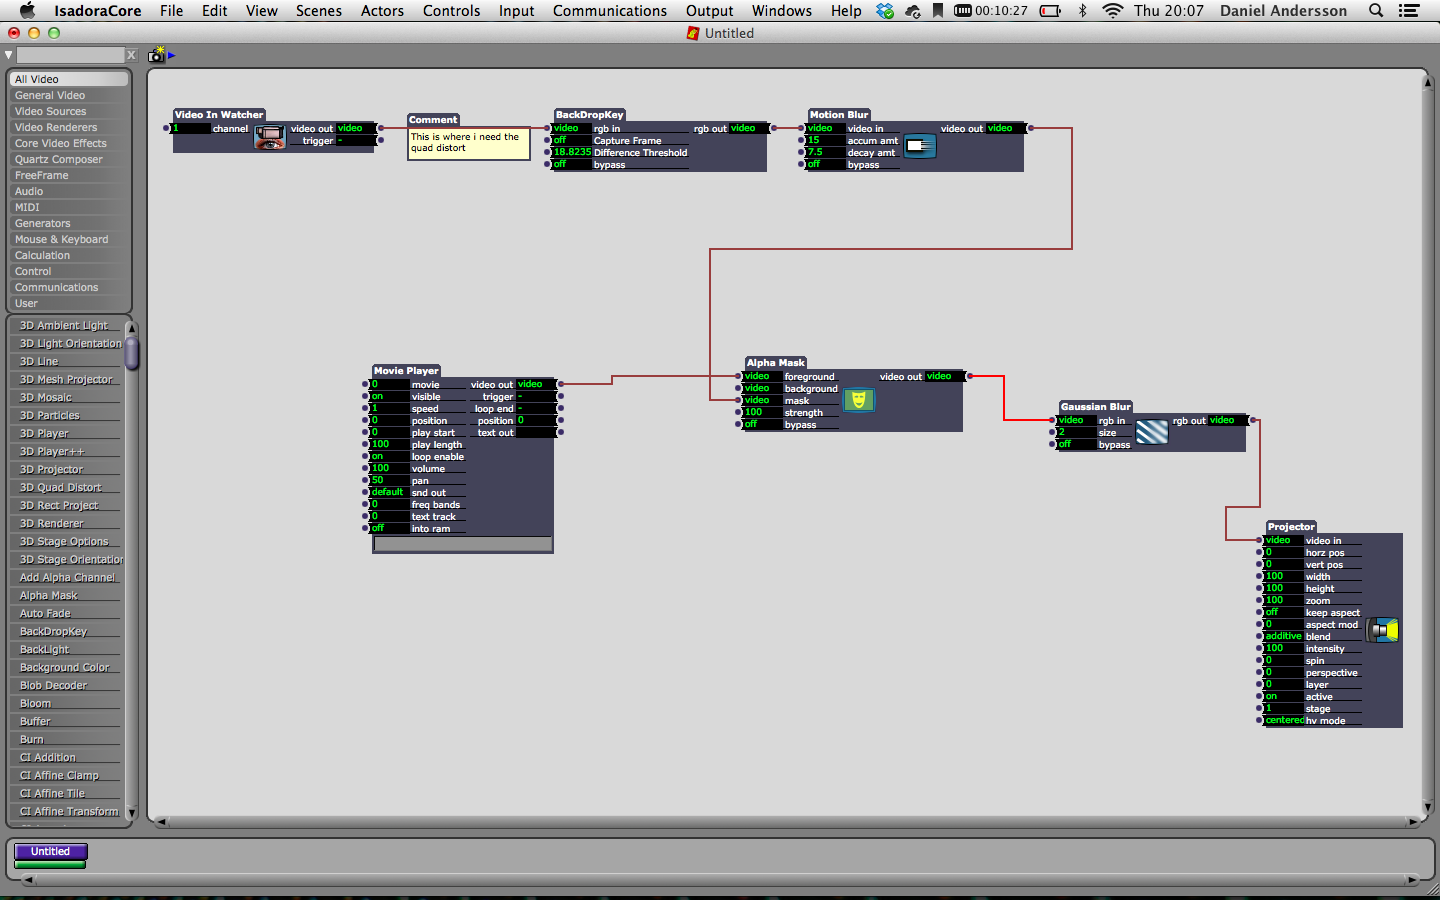Image resolution: width=1440 pixels, height=900 pixels.
Task: Open Spotlight search in the menu bar
Action: point(1376,11)
